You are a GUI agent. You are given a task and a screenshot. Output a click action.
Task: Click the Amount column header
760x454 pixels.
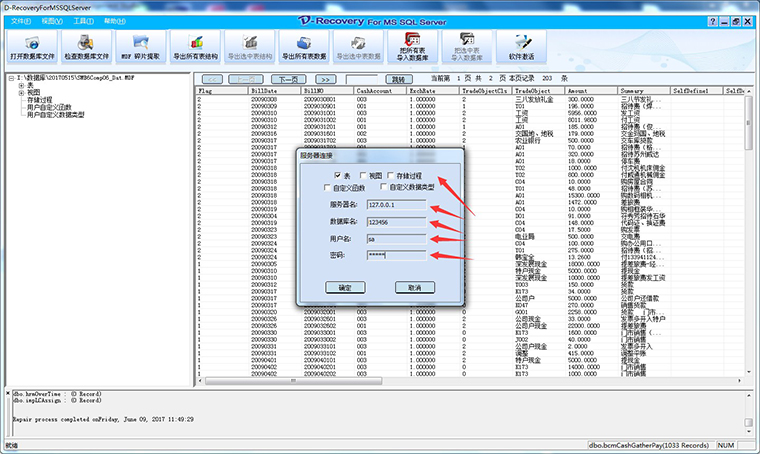pyautogui.click(x=591, y=91)
